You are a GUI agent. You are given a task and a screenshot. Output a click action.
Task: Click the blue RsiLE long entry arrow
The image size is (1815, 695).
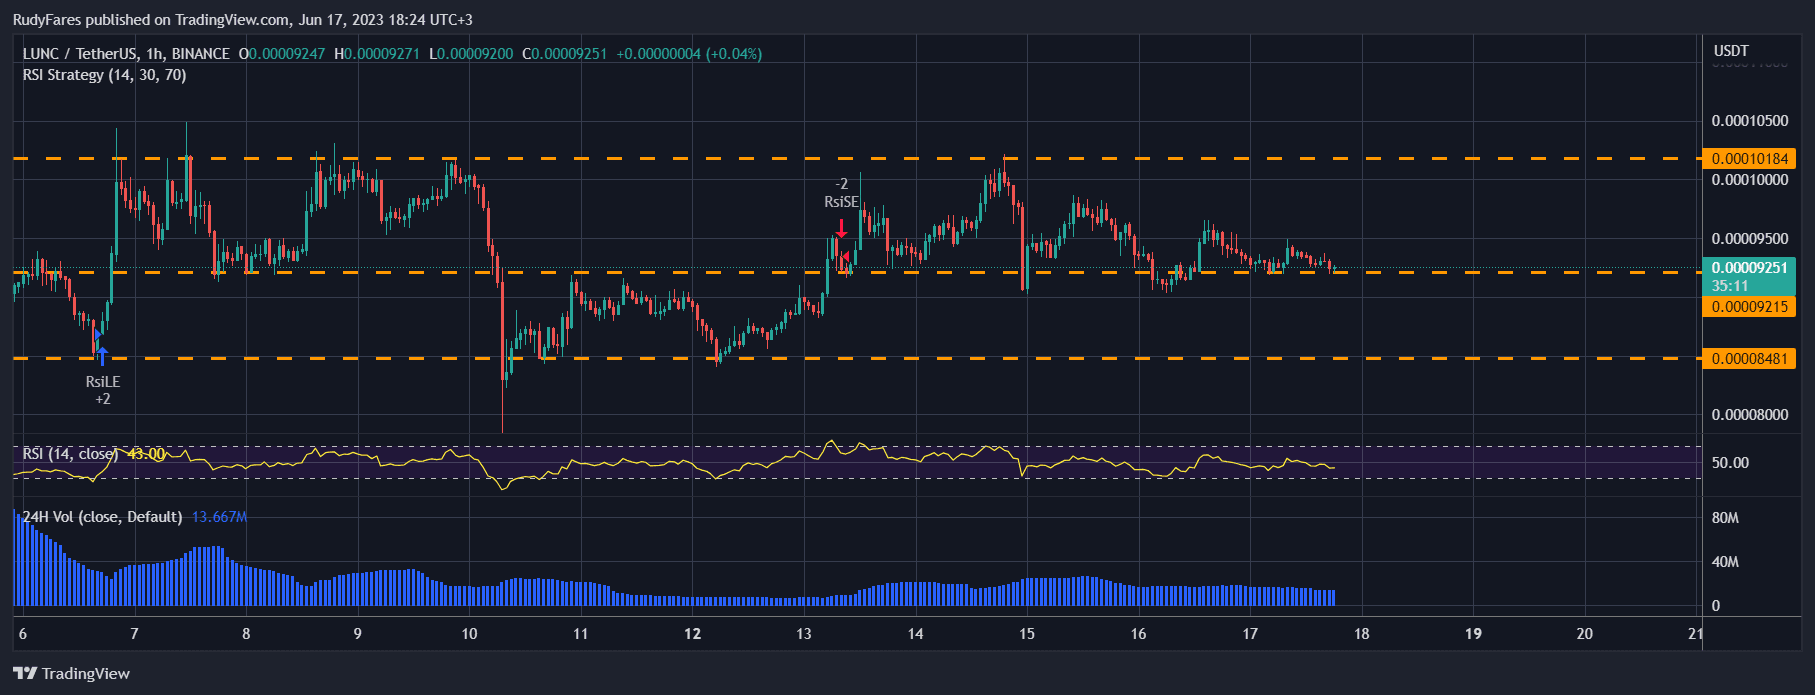click(101, 355)
